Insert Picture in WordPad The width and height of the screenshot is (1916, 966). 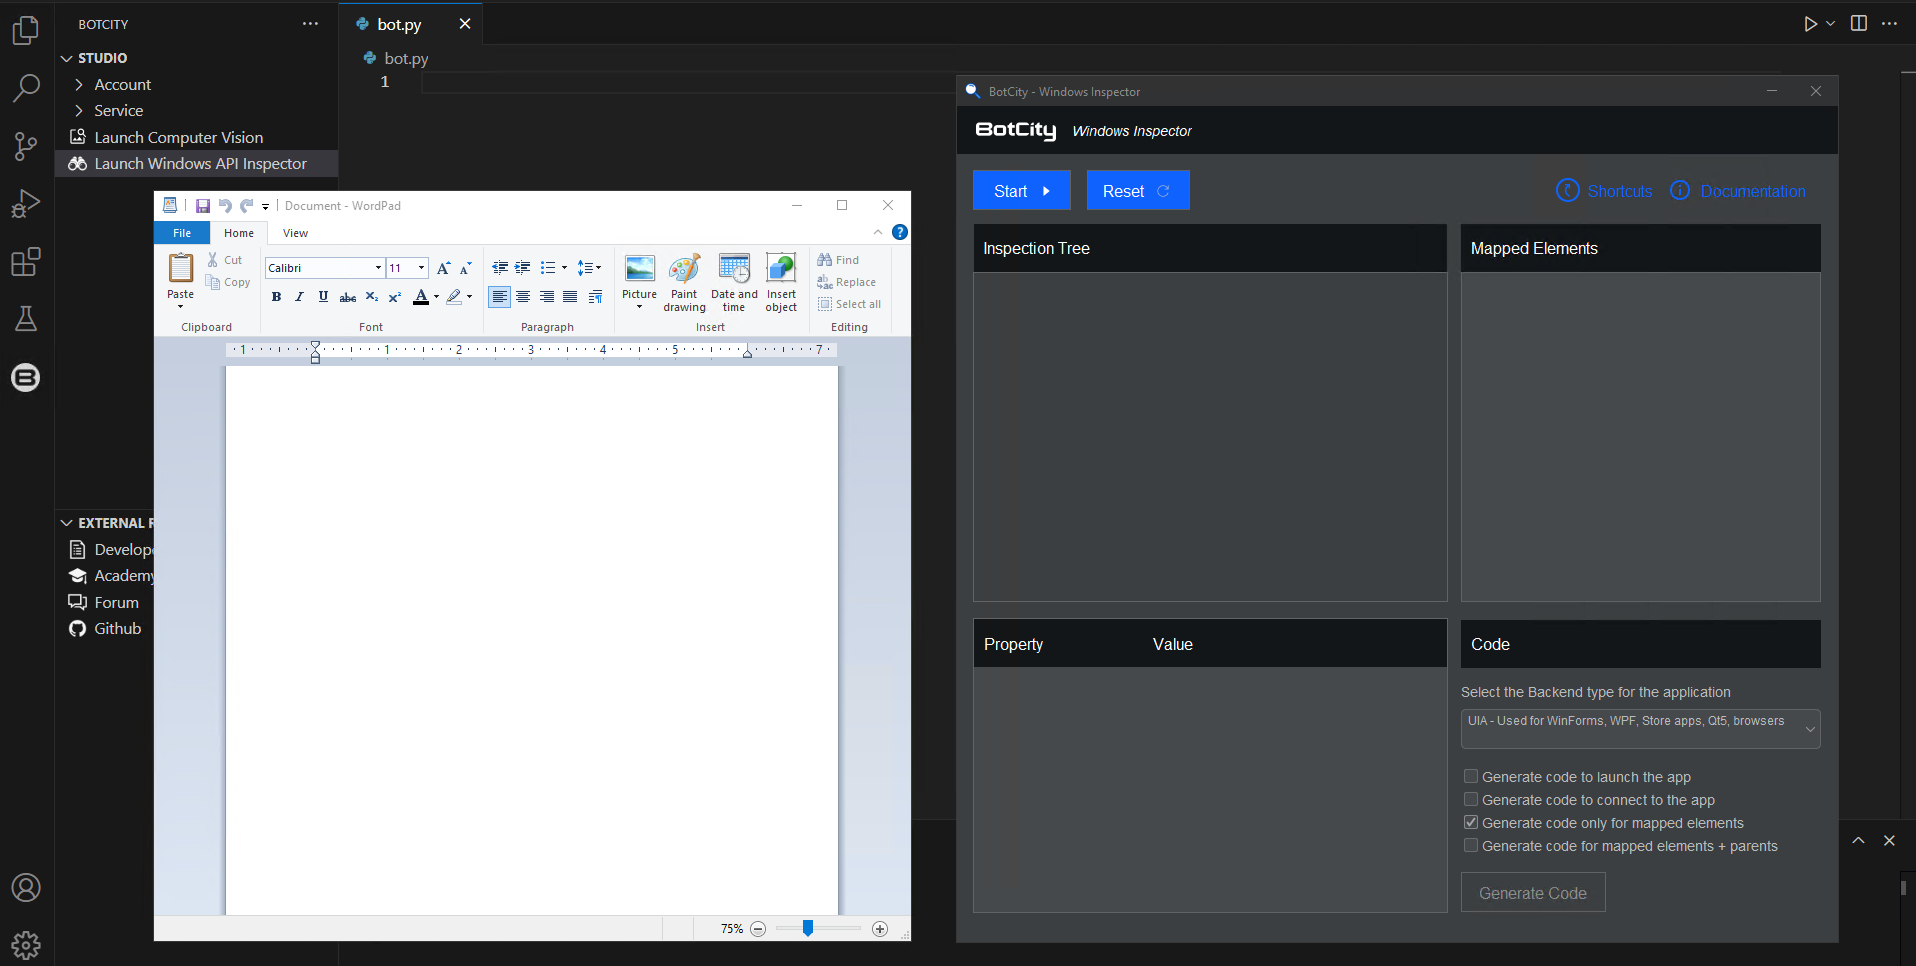click(x=640, y=281)
